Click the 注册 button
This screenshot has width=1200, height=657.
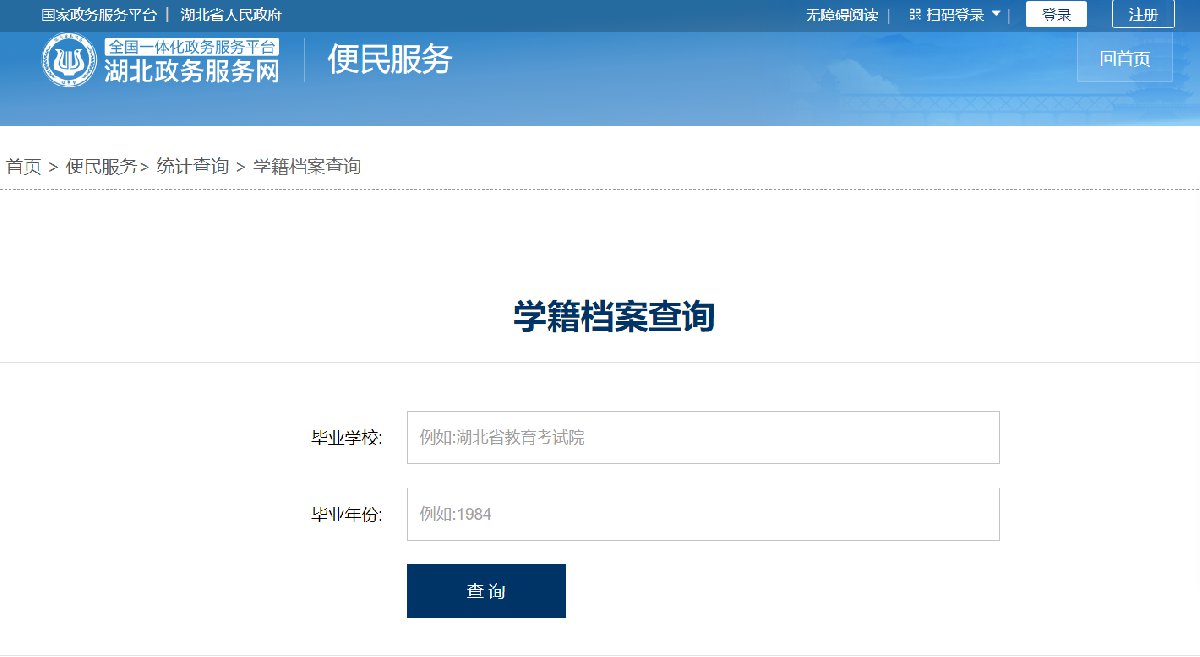1143,14
